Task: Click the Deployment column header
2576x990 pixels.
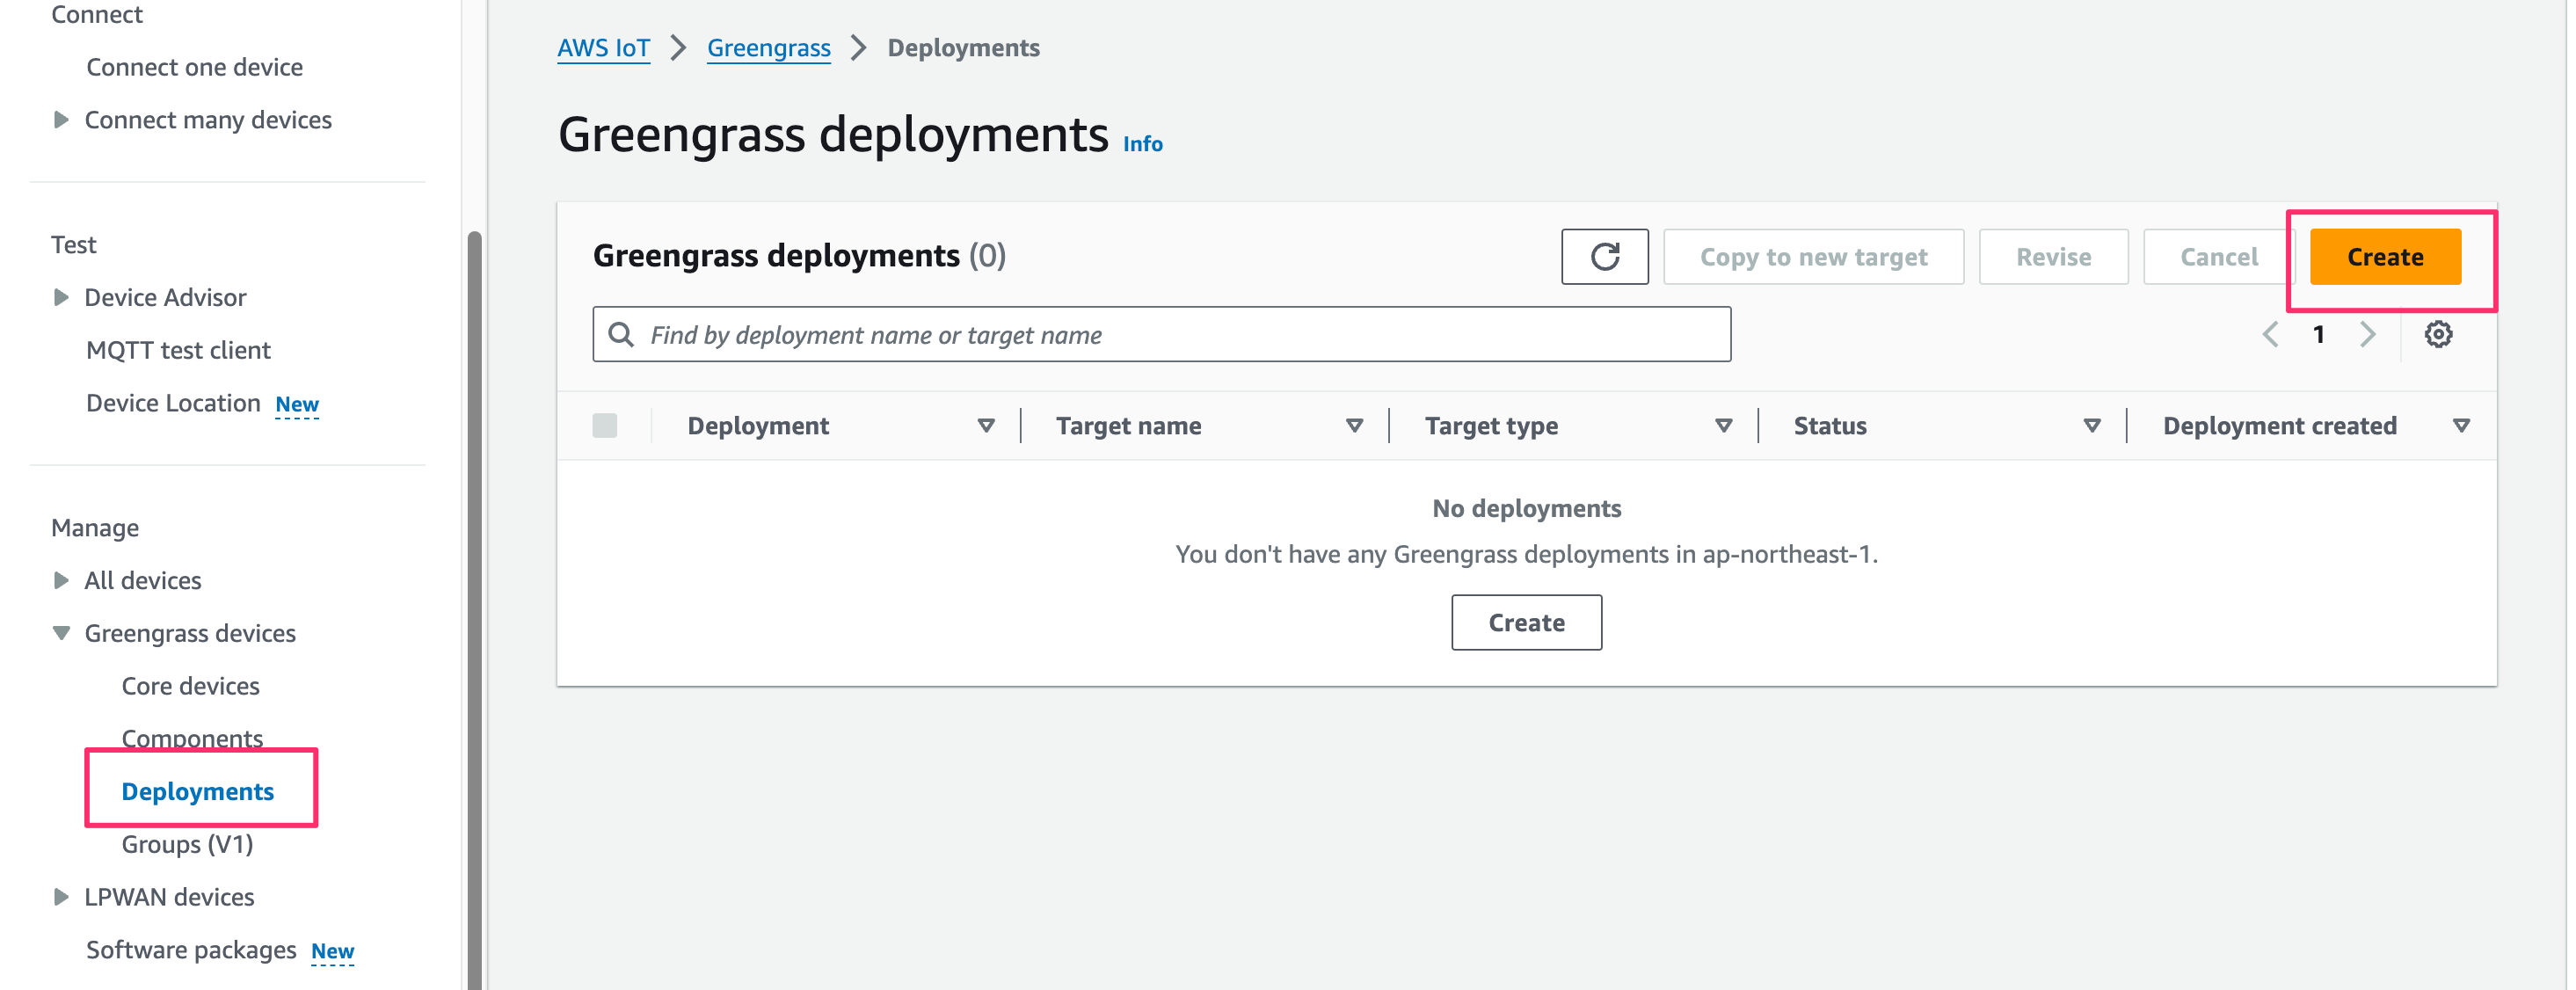Action: [x=758, y=426]
